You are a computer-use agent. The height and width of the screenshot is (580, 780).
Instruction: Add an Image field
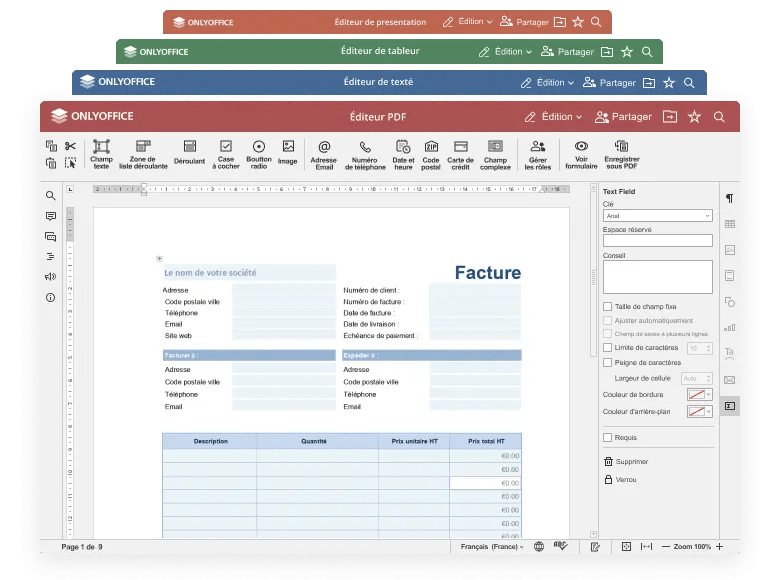pos(288,153)
